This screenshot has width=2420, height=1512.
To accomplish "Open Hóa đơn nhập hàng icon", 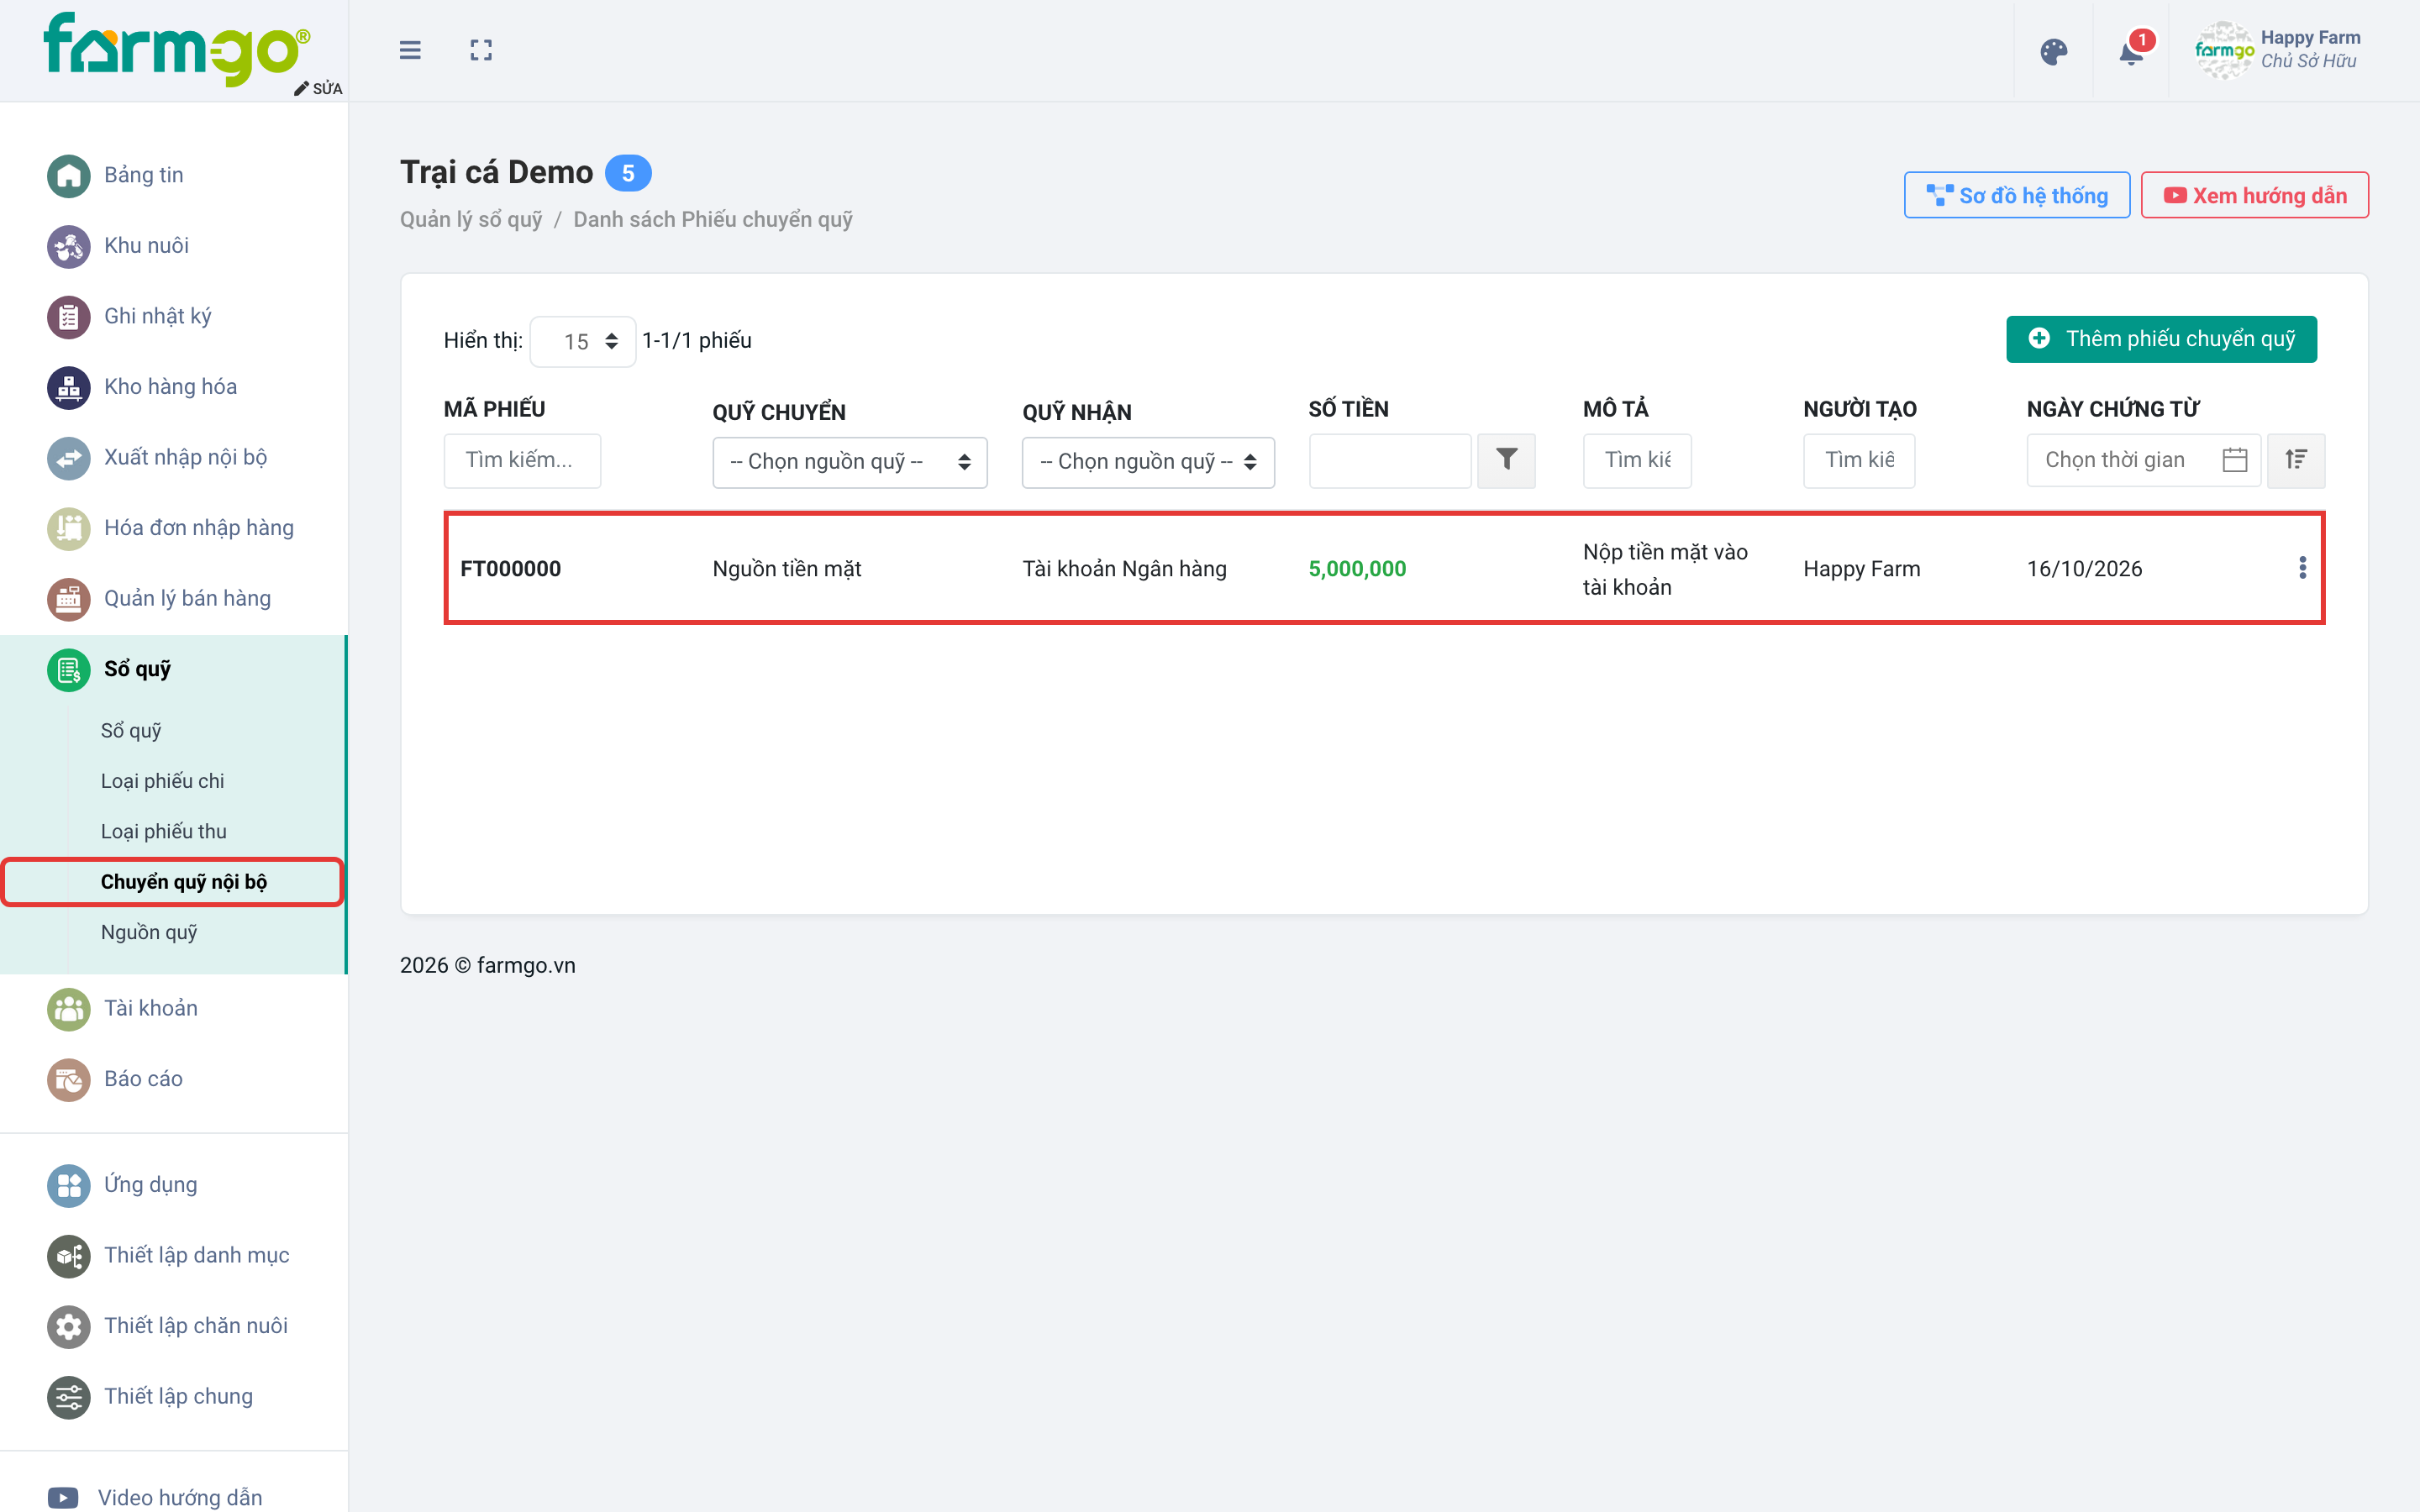I will (x=69, y=528).
